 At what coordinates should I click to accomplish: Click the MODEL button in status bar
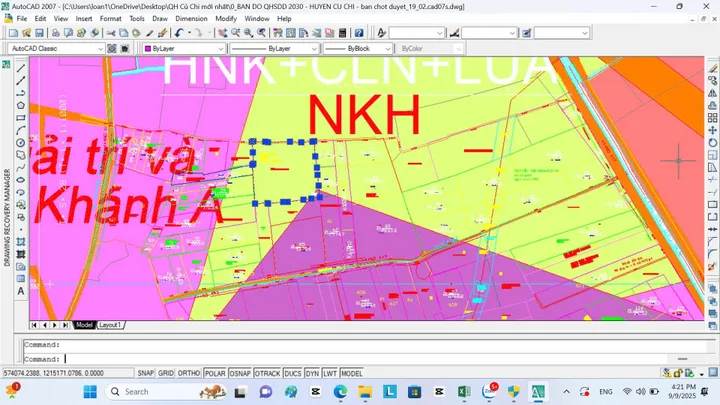pos(352,373)
